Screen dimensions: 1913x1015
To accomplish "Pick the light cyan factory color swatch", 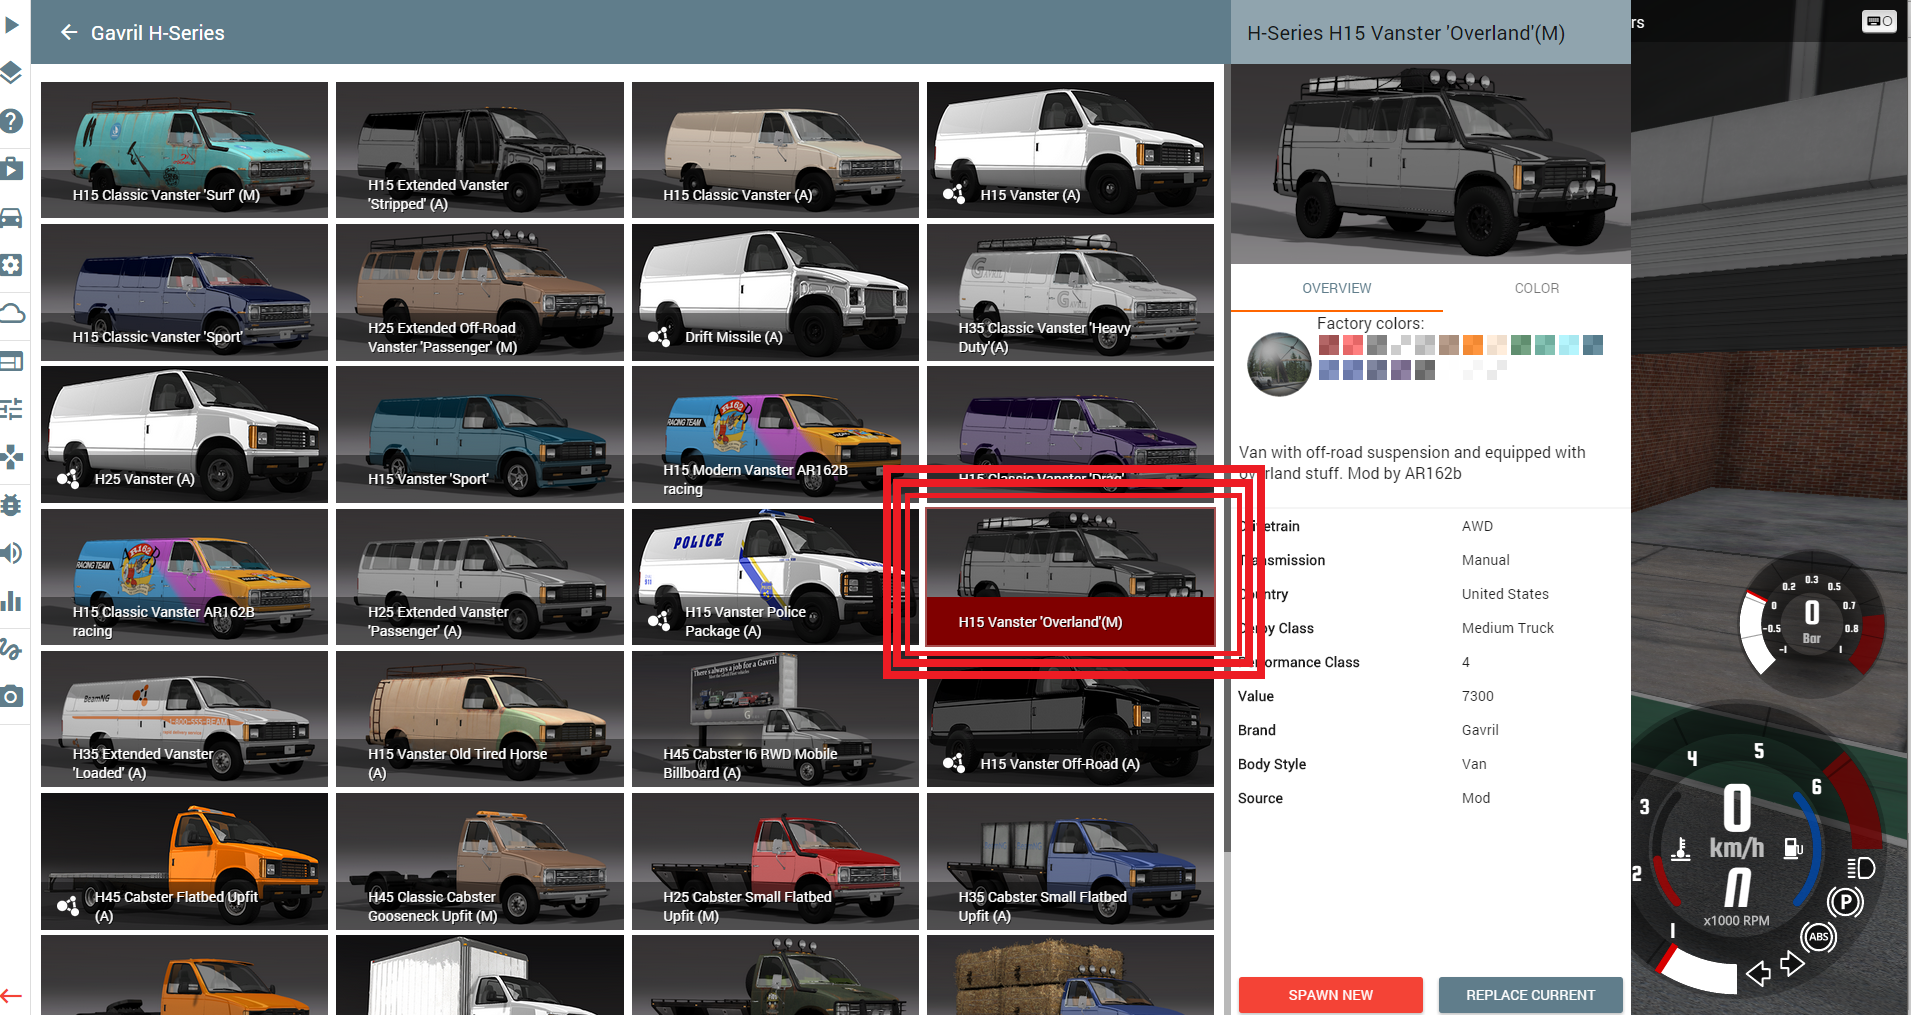I will pos(1569,345).
